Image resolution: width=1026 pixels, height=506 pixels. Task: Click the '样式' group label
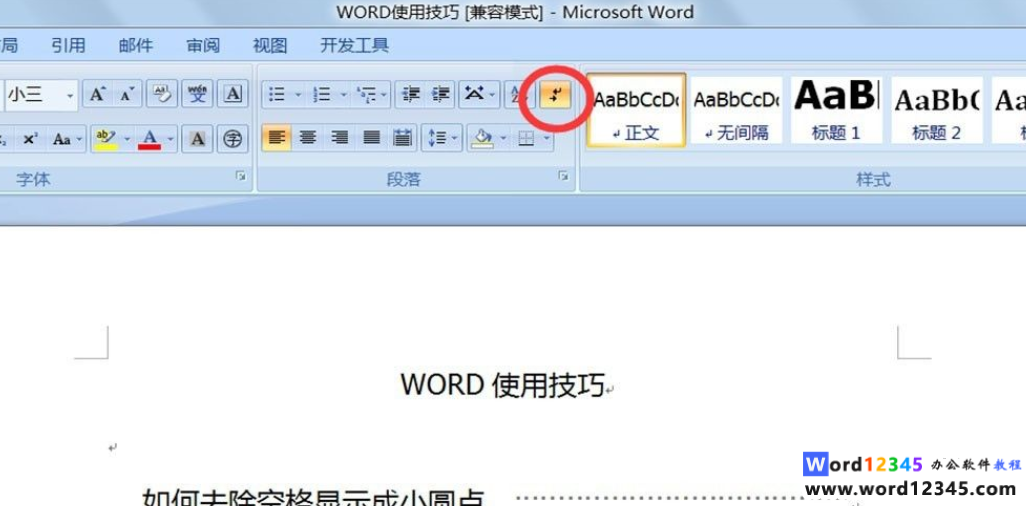click(873, 179)
